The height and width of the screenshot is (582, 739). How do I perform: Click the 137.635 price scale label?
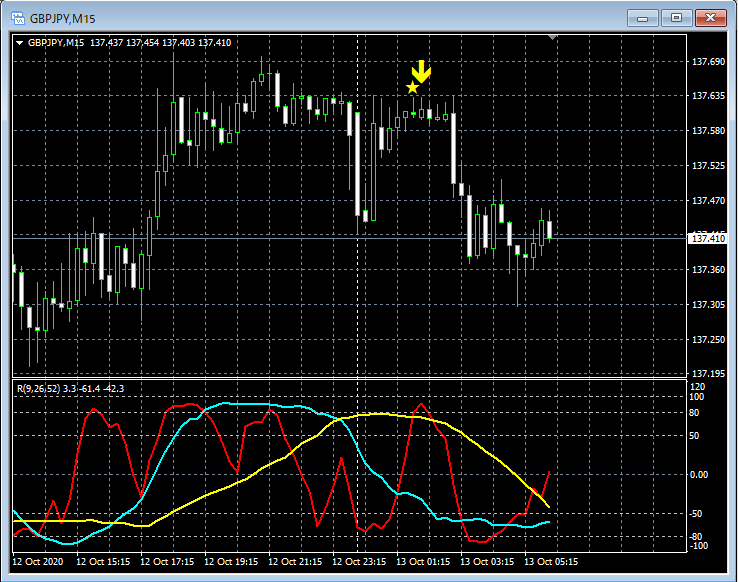[x=708, y=96]
